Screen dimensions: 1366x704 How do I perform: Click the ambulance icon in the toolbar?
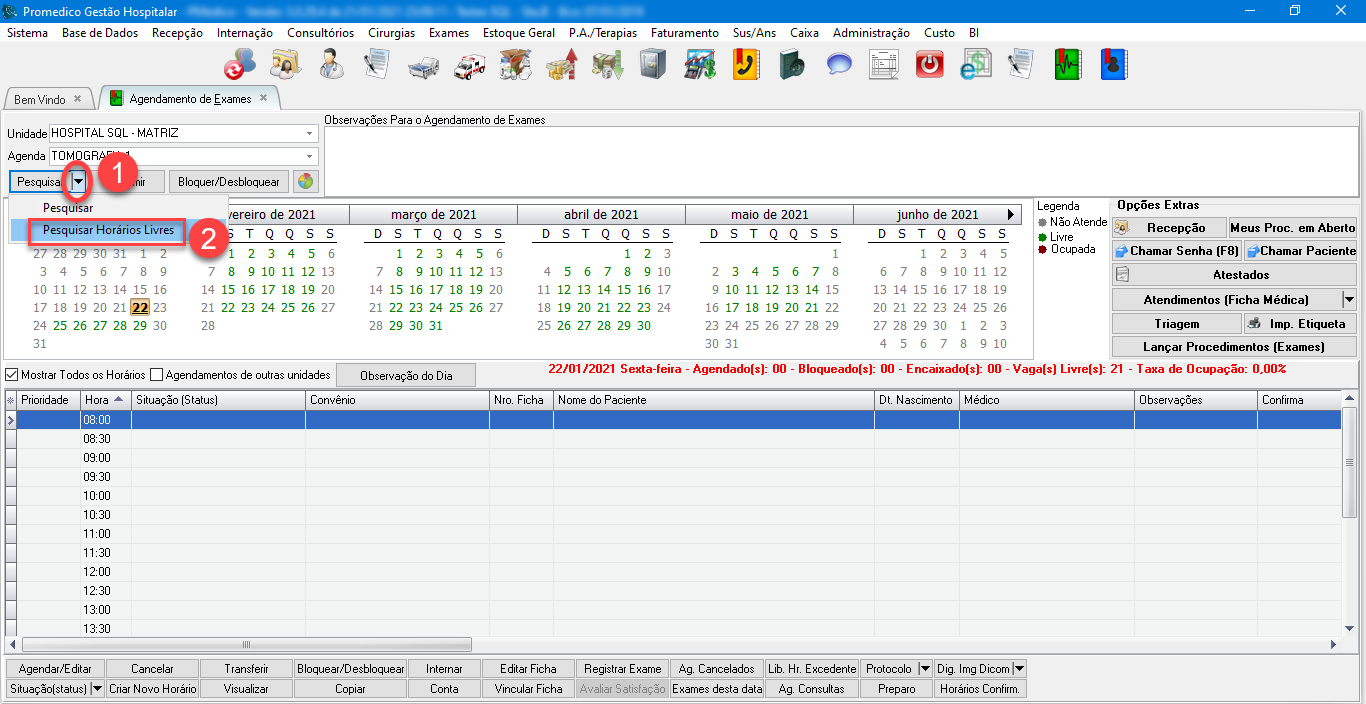469,66
